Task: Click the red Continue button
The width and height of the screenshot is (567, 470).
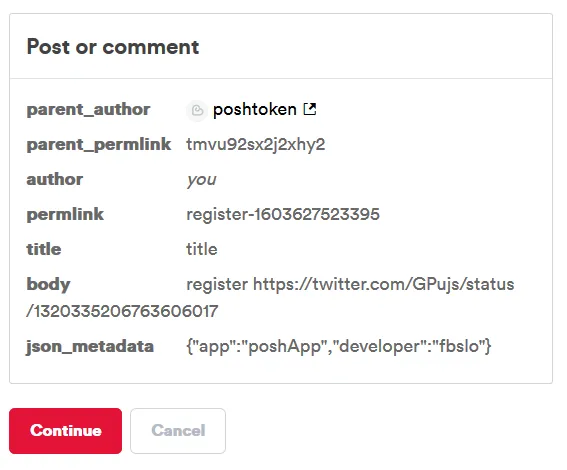Action: 65,431
